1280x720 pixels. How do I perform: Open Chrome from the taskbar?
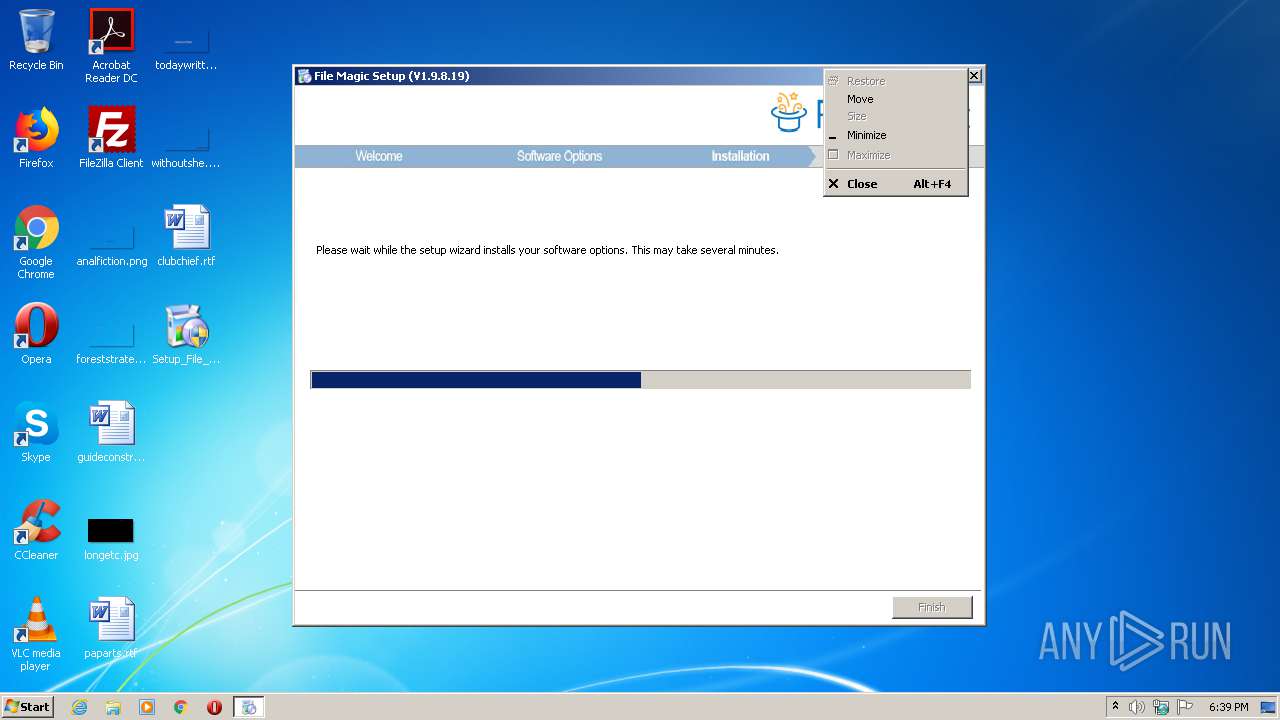181,707
